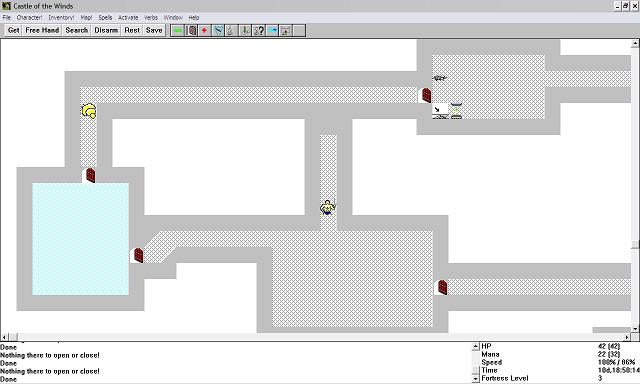Open the File menu
Screen dimensions: 640x384
[7, 18]
